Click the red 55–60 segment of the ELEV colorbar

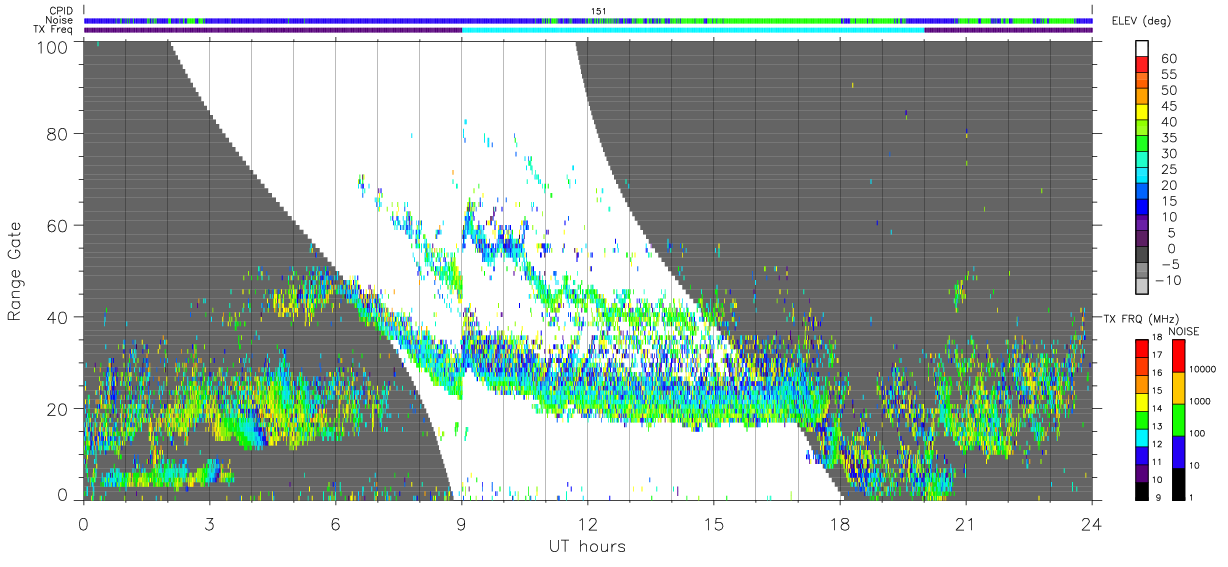pyautogui.click(x=1143, y=65)
